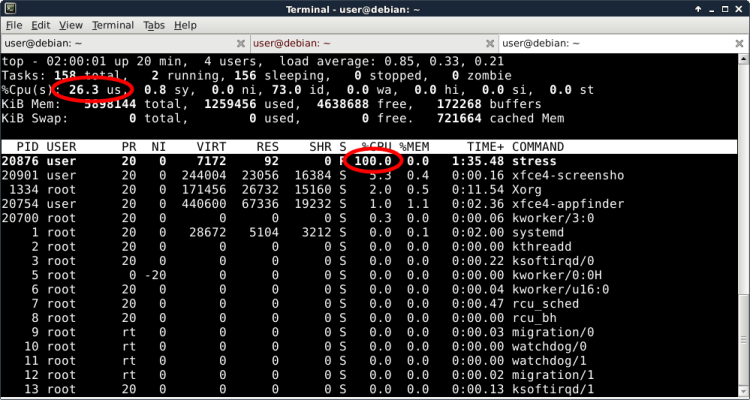This screenshot has width=750, height=400.
Task: Click the kworker/3:0 command text
Action: tap(551, 218)
